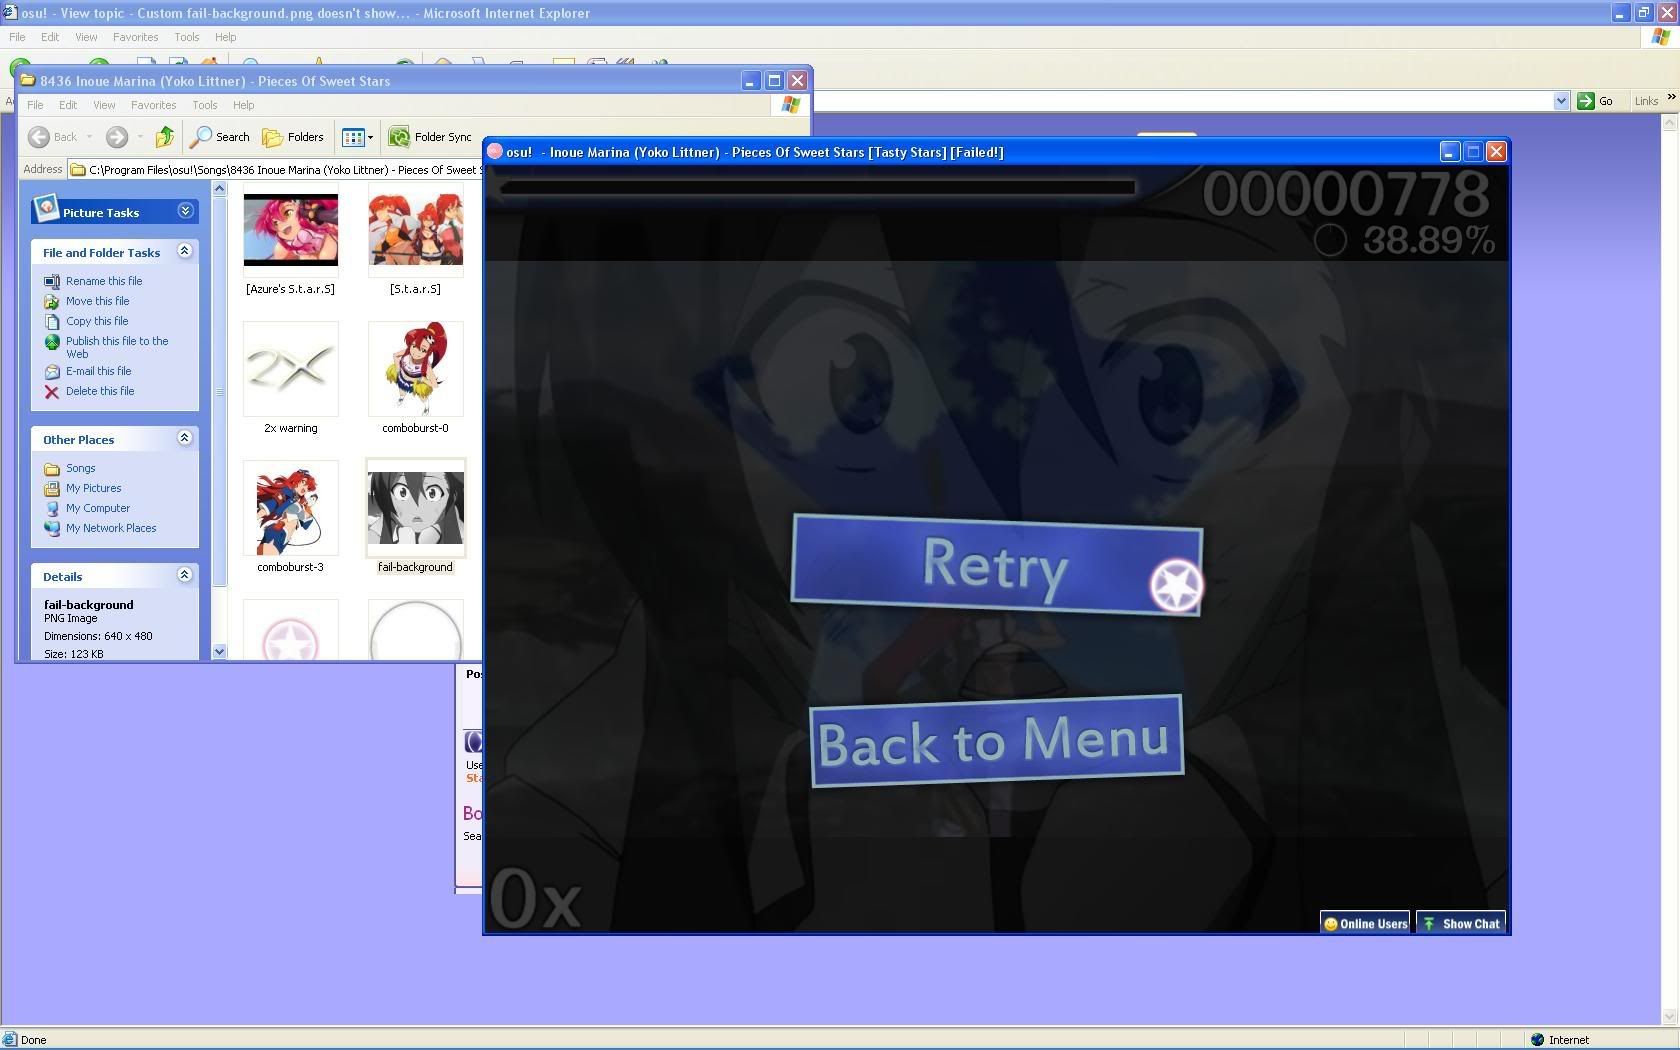Click the task pane scrollbar down arrow
The image size is (1680, 1050).
pos(219,652)
